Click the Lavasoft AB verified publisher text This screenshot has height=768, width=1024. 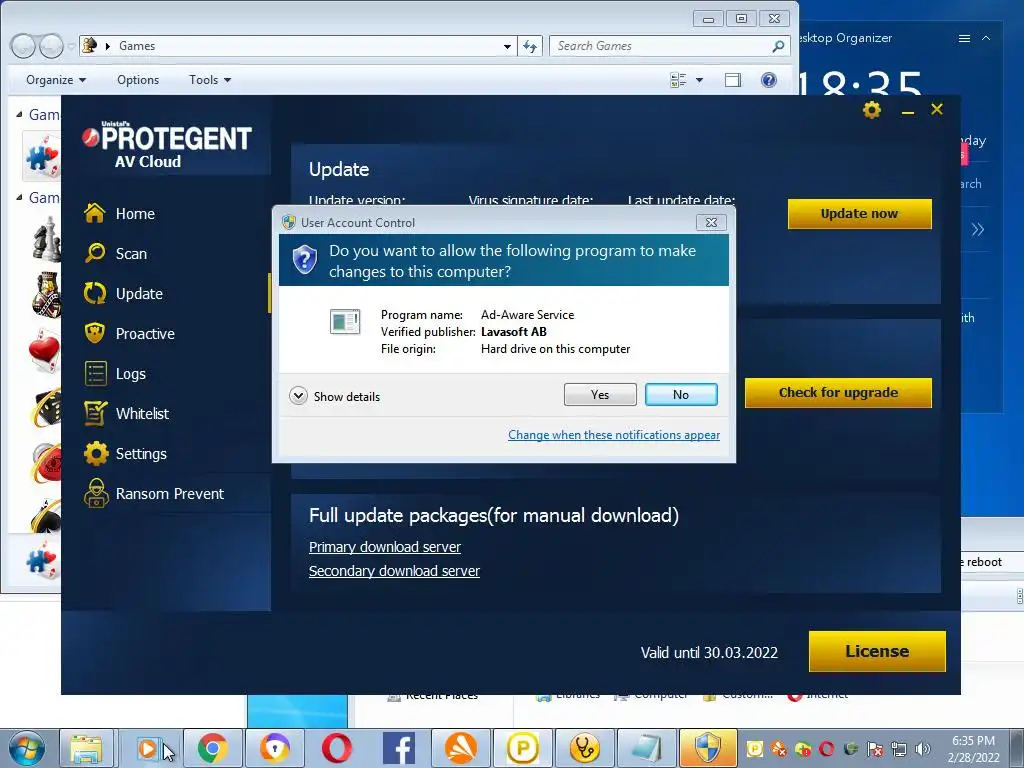(x=514, y=332)
